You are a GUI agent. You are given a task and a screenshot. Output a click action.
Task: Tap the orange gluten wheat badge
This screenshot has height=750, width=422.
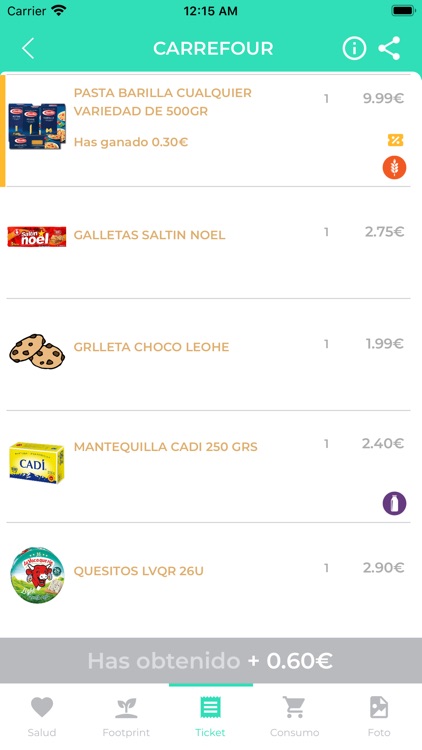394,167
